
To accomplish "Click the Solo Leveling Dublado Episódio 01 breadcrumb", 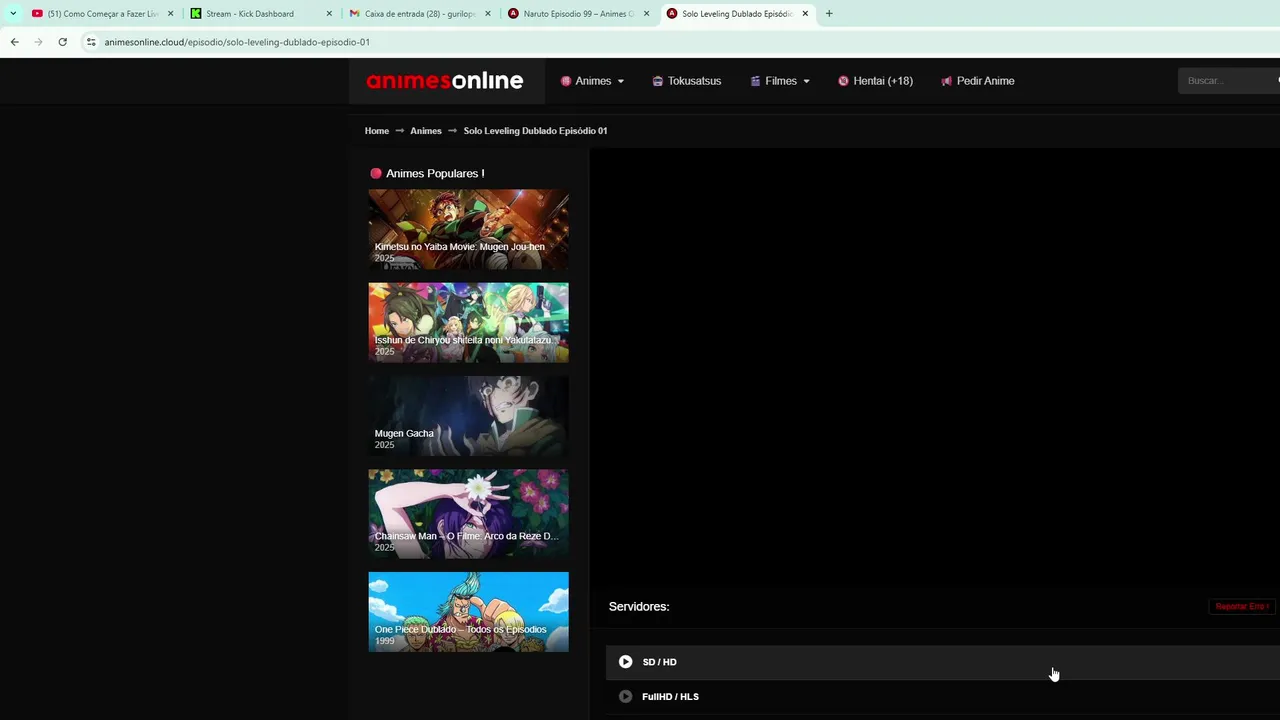I will click(535, 131).
